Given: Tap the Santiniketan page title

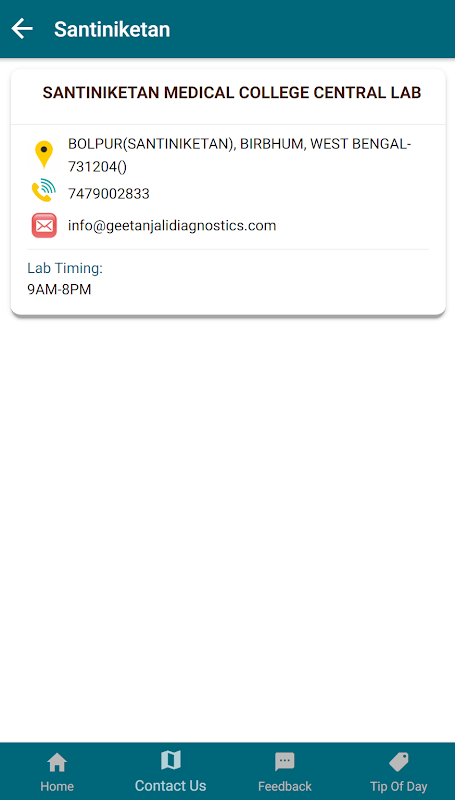Looking at the screenshot, I should coord(112,29).
